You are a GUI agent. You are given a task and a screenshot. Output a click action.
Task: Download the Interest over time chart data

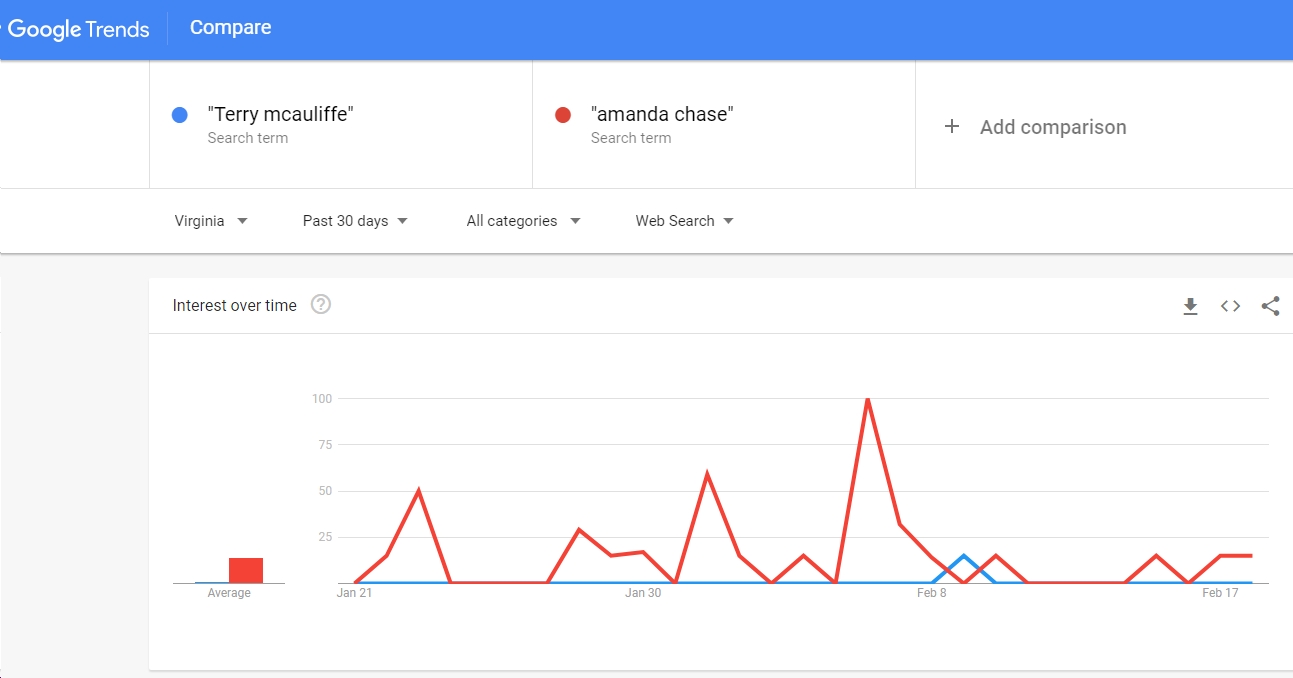click(1190, 306)
